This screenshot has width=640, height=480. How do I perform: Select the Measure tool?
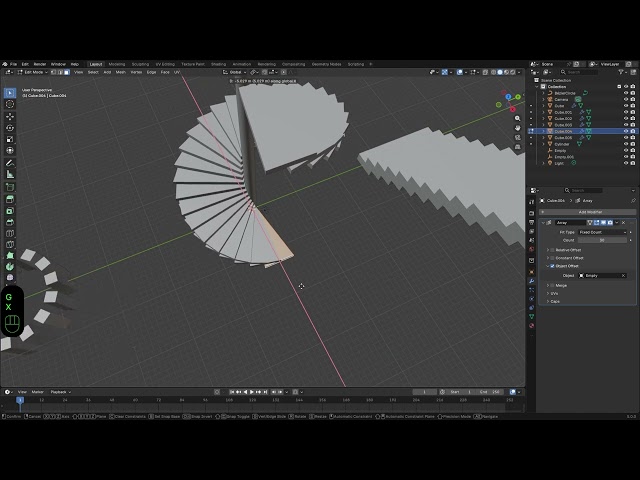pyautogui.click(x=10, y=175)
